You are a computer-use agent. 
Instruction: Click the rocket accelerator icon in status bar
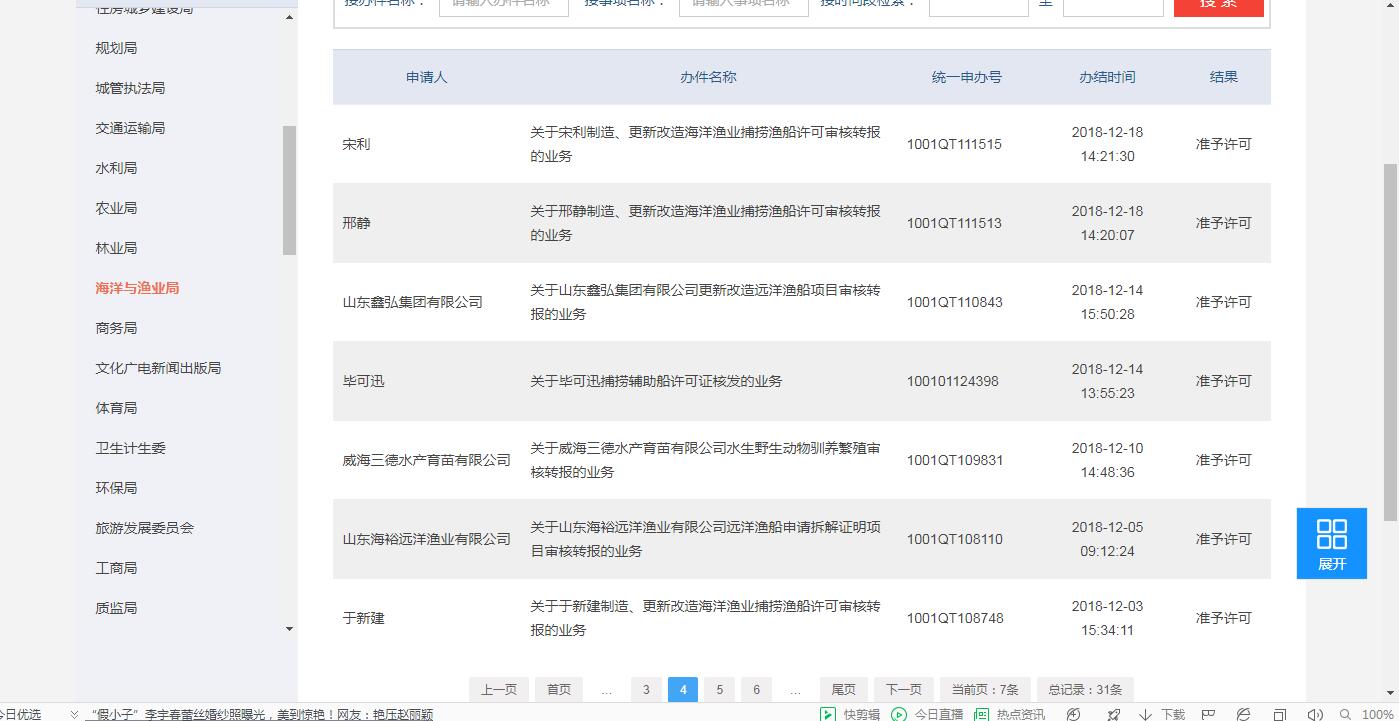tap(1113, 714)
